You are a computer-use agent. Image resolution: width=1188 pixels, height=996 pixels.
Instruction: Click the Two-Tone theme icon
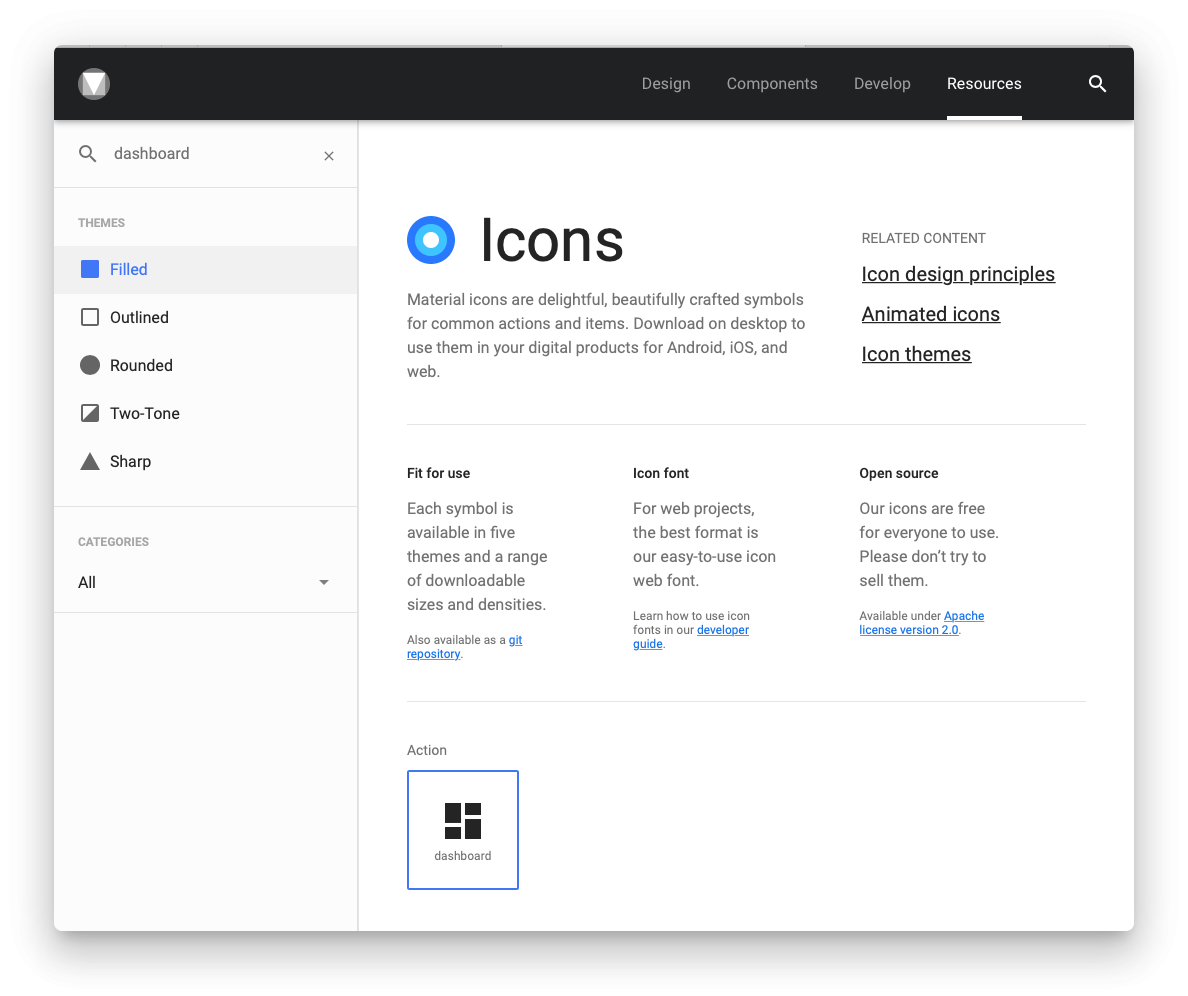90,413
